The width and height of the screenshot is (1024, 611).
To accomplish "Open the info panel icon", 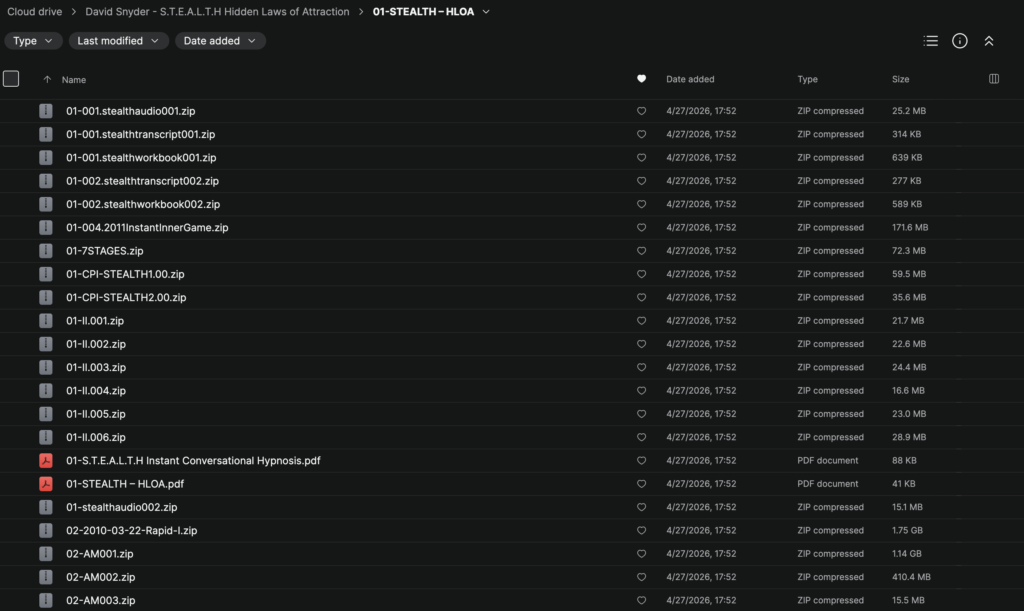I will click(x=959, y=40).
